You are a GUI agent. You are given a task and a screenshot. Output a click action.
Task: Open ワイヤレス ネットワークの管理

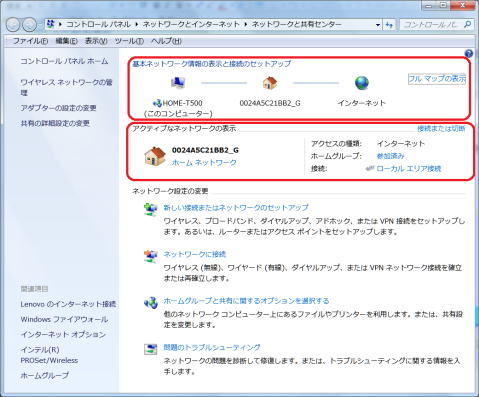tap(66, 87)
